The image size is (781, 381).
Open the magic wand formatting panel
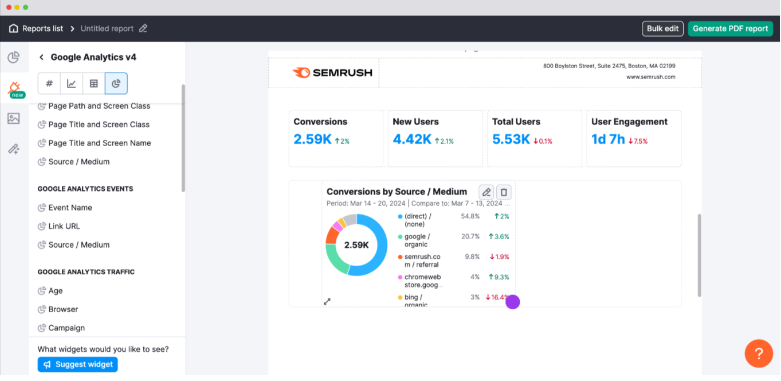coord(13,148)
